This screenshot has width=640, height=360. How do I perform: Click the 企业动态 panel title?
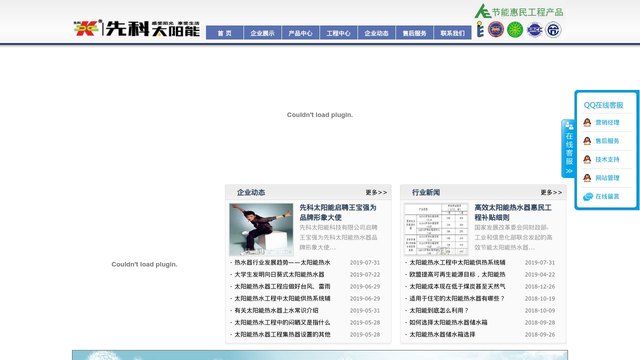(x=251, y=192)
